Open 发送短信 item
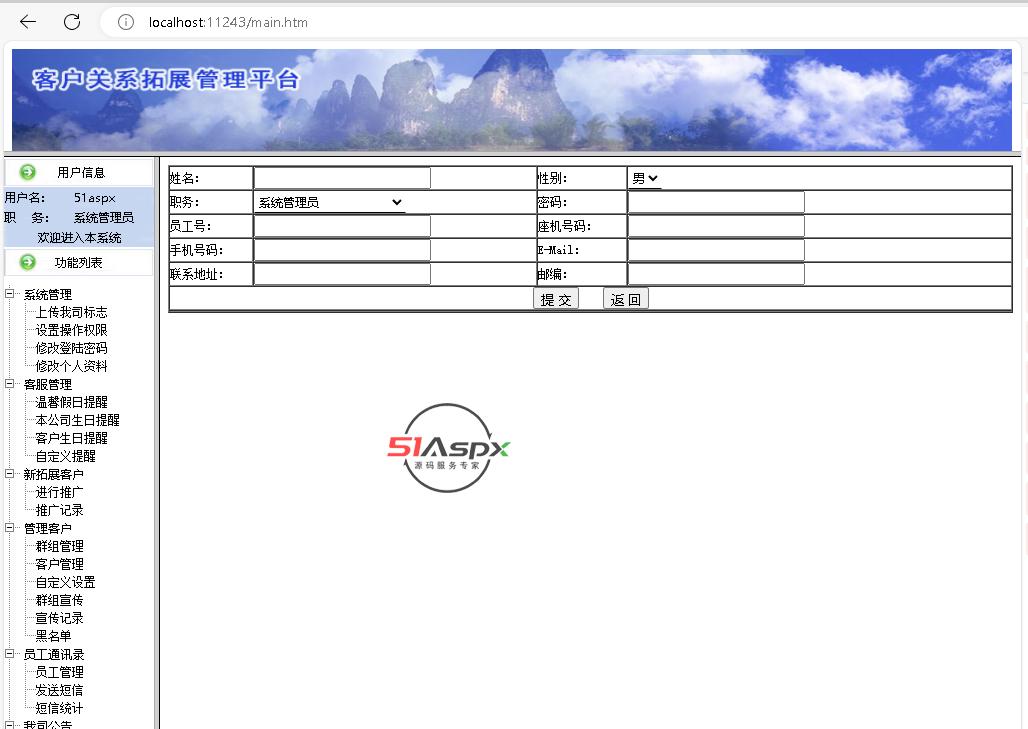 60,690
